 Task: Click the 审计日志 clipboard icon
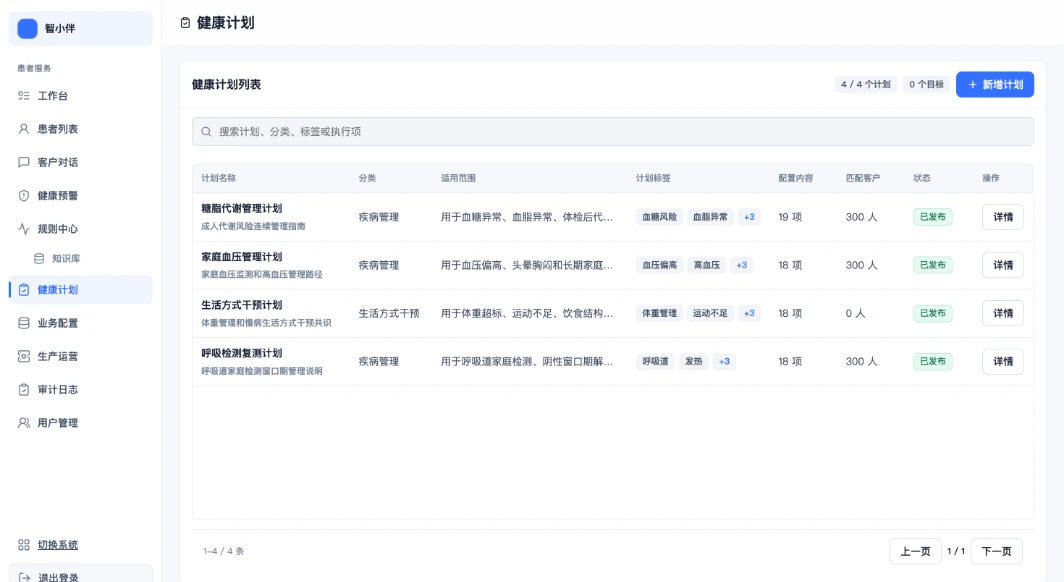[x=24, y=389]
